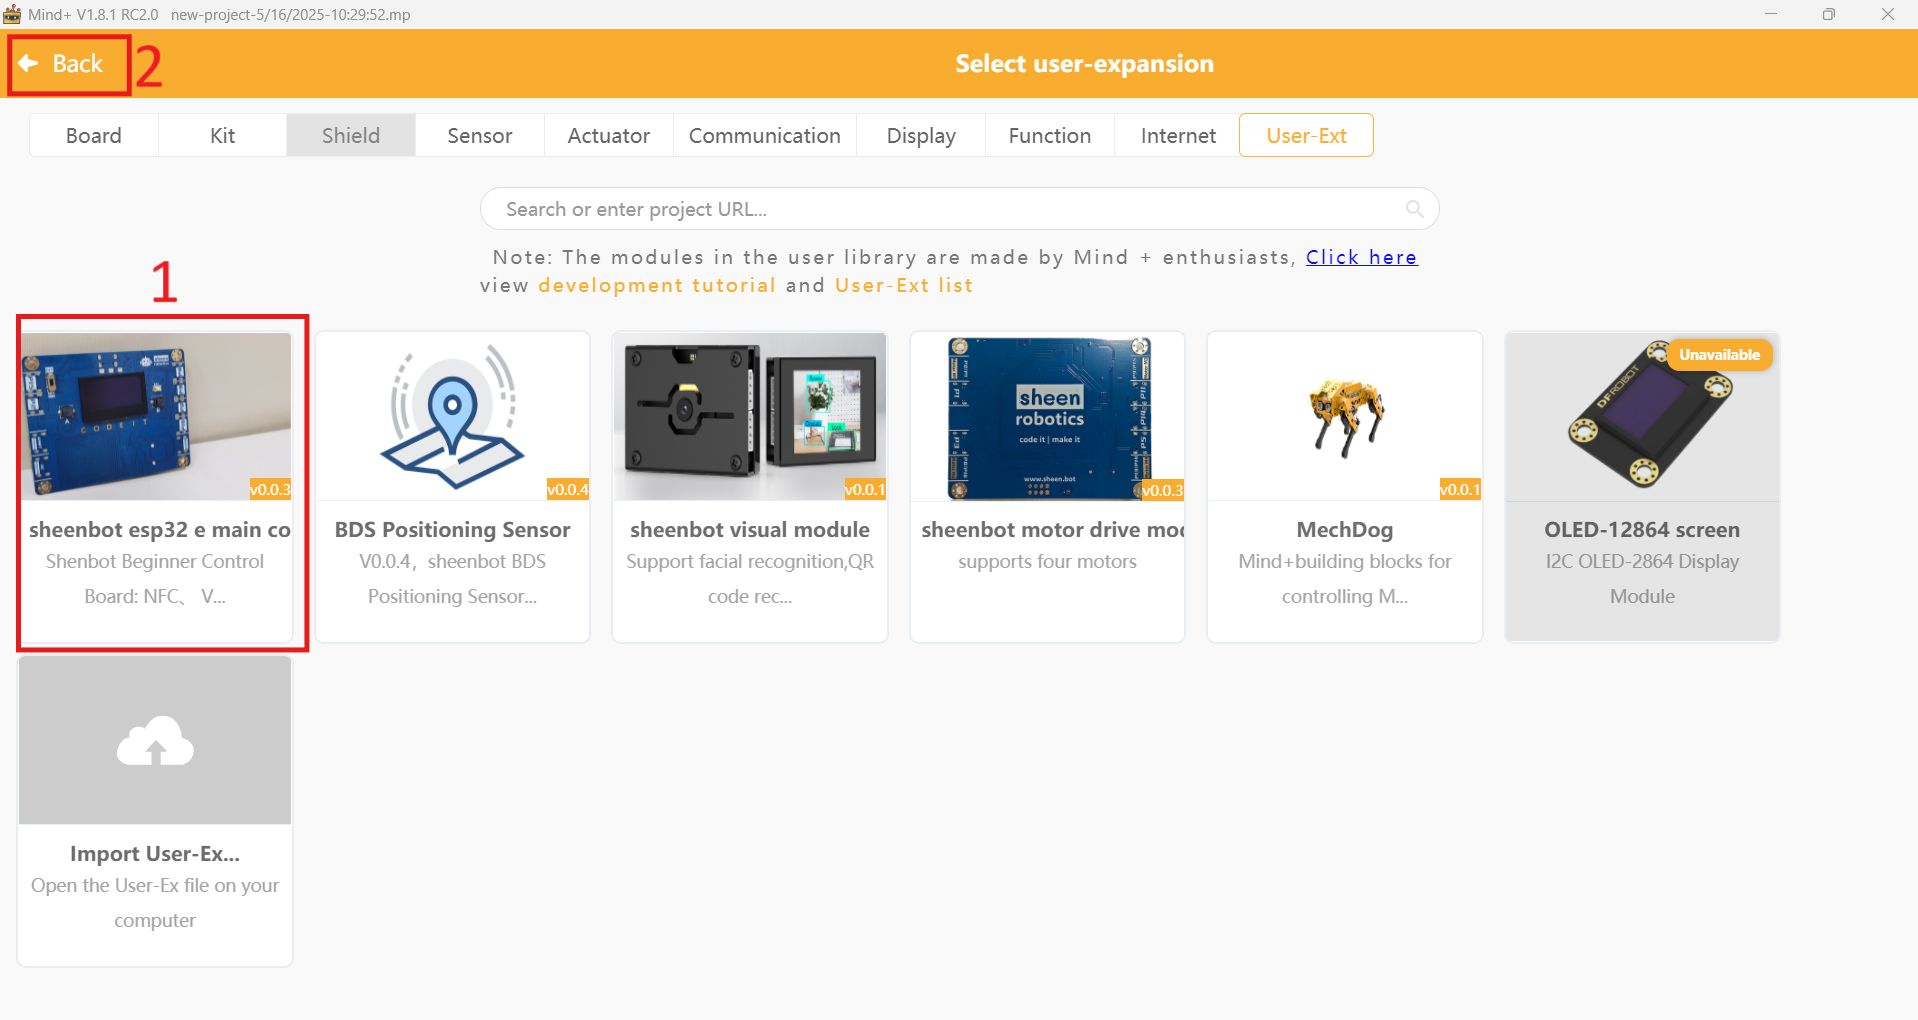Click the v0.0.1 badge on visual module

865,489
